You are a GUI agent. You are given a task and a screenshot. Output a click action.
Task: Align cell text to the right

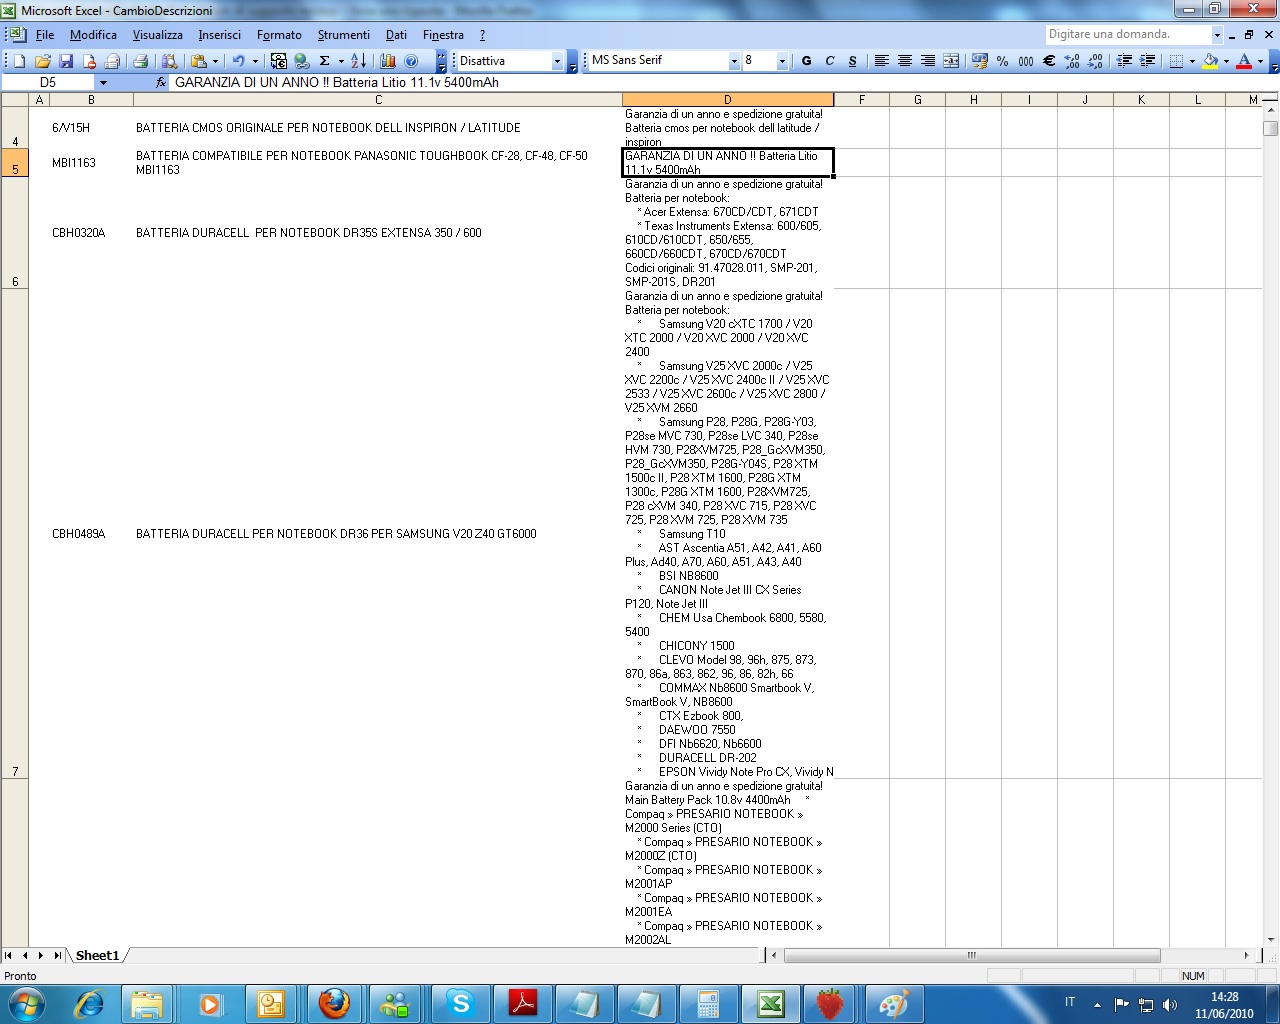point(928,61)
